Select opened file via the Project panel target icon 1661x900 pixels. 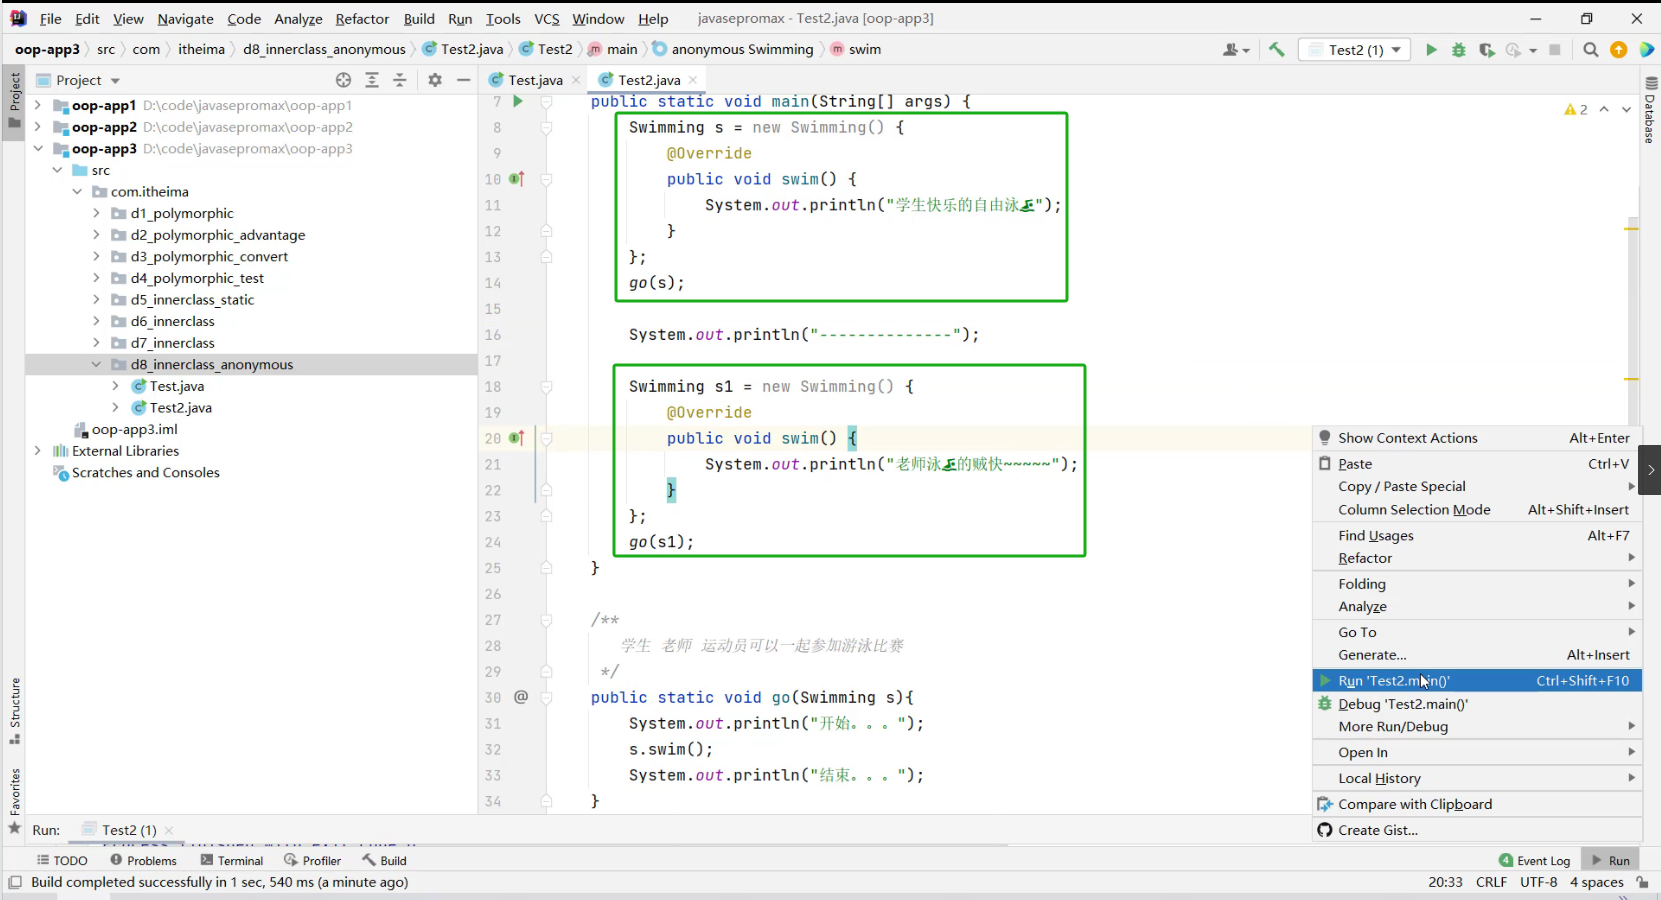click(343, 80)
